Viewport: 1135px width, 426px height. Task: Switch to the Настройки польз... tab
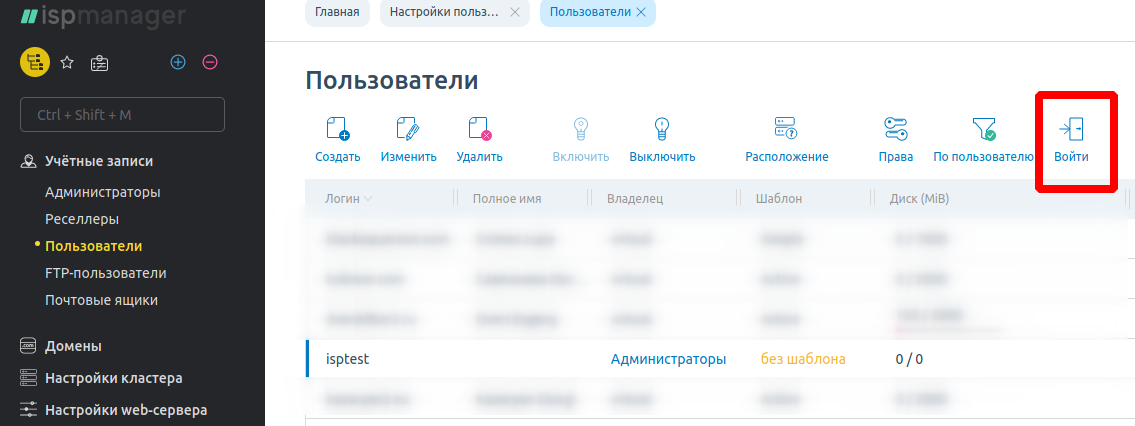pos(442,12)
